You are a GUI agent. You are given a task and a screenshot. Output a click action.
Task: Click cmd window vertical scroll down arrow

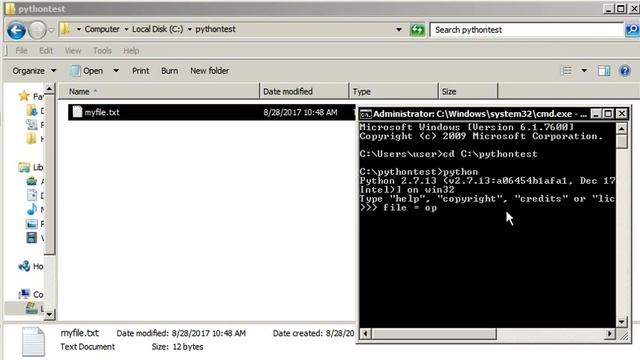click(621, 322)
